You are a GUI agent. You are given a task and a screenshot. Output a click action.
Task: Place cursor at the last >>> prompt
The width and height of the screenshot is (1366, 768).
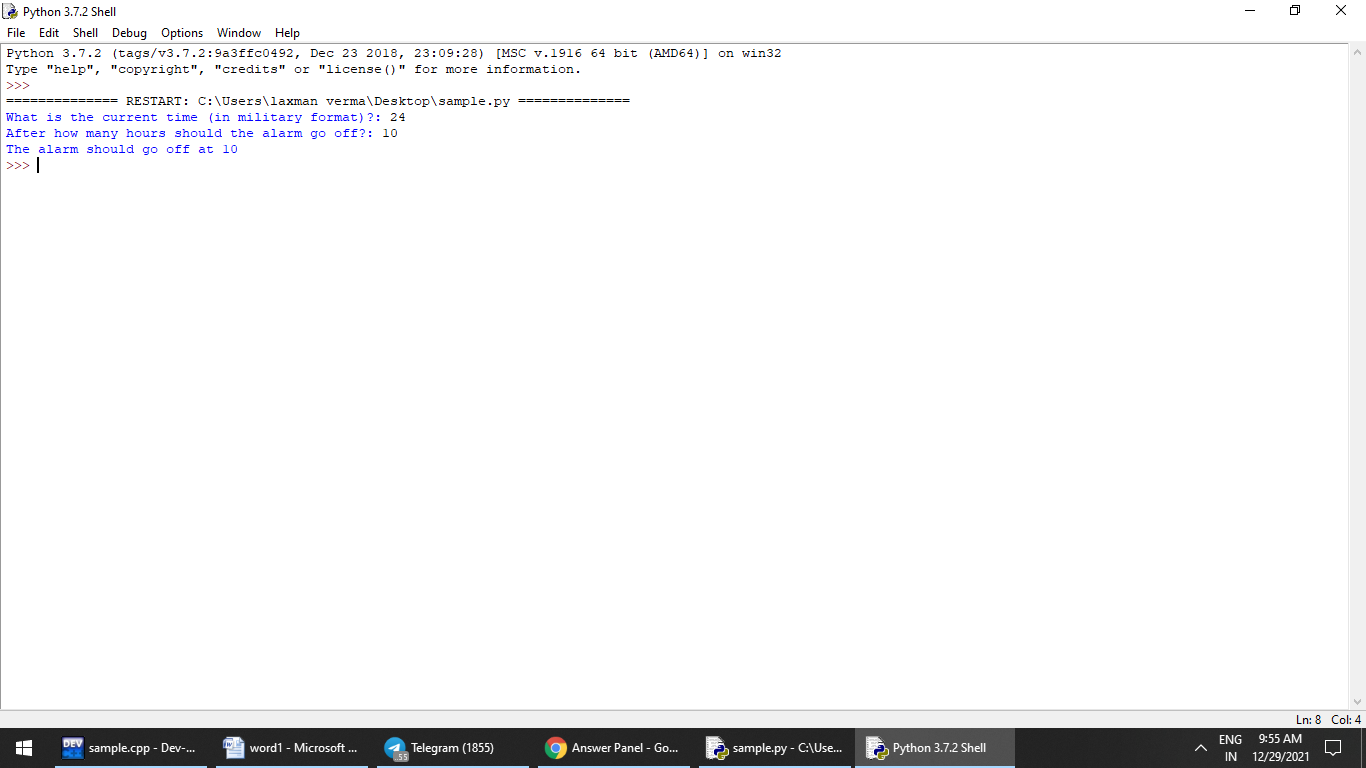point(38,165)
